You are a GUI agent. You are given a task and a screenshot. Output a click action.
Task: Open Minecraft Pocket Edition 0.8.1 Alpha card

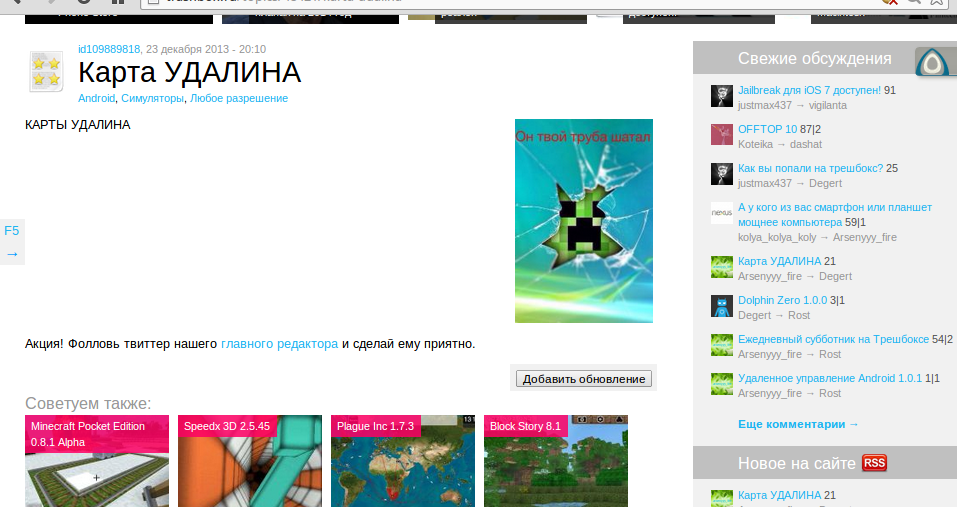tap(96, 461)
